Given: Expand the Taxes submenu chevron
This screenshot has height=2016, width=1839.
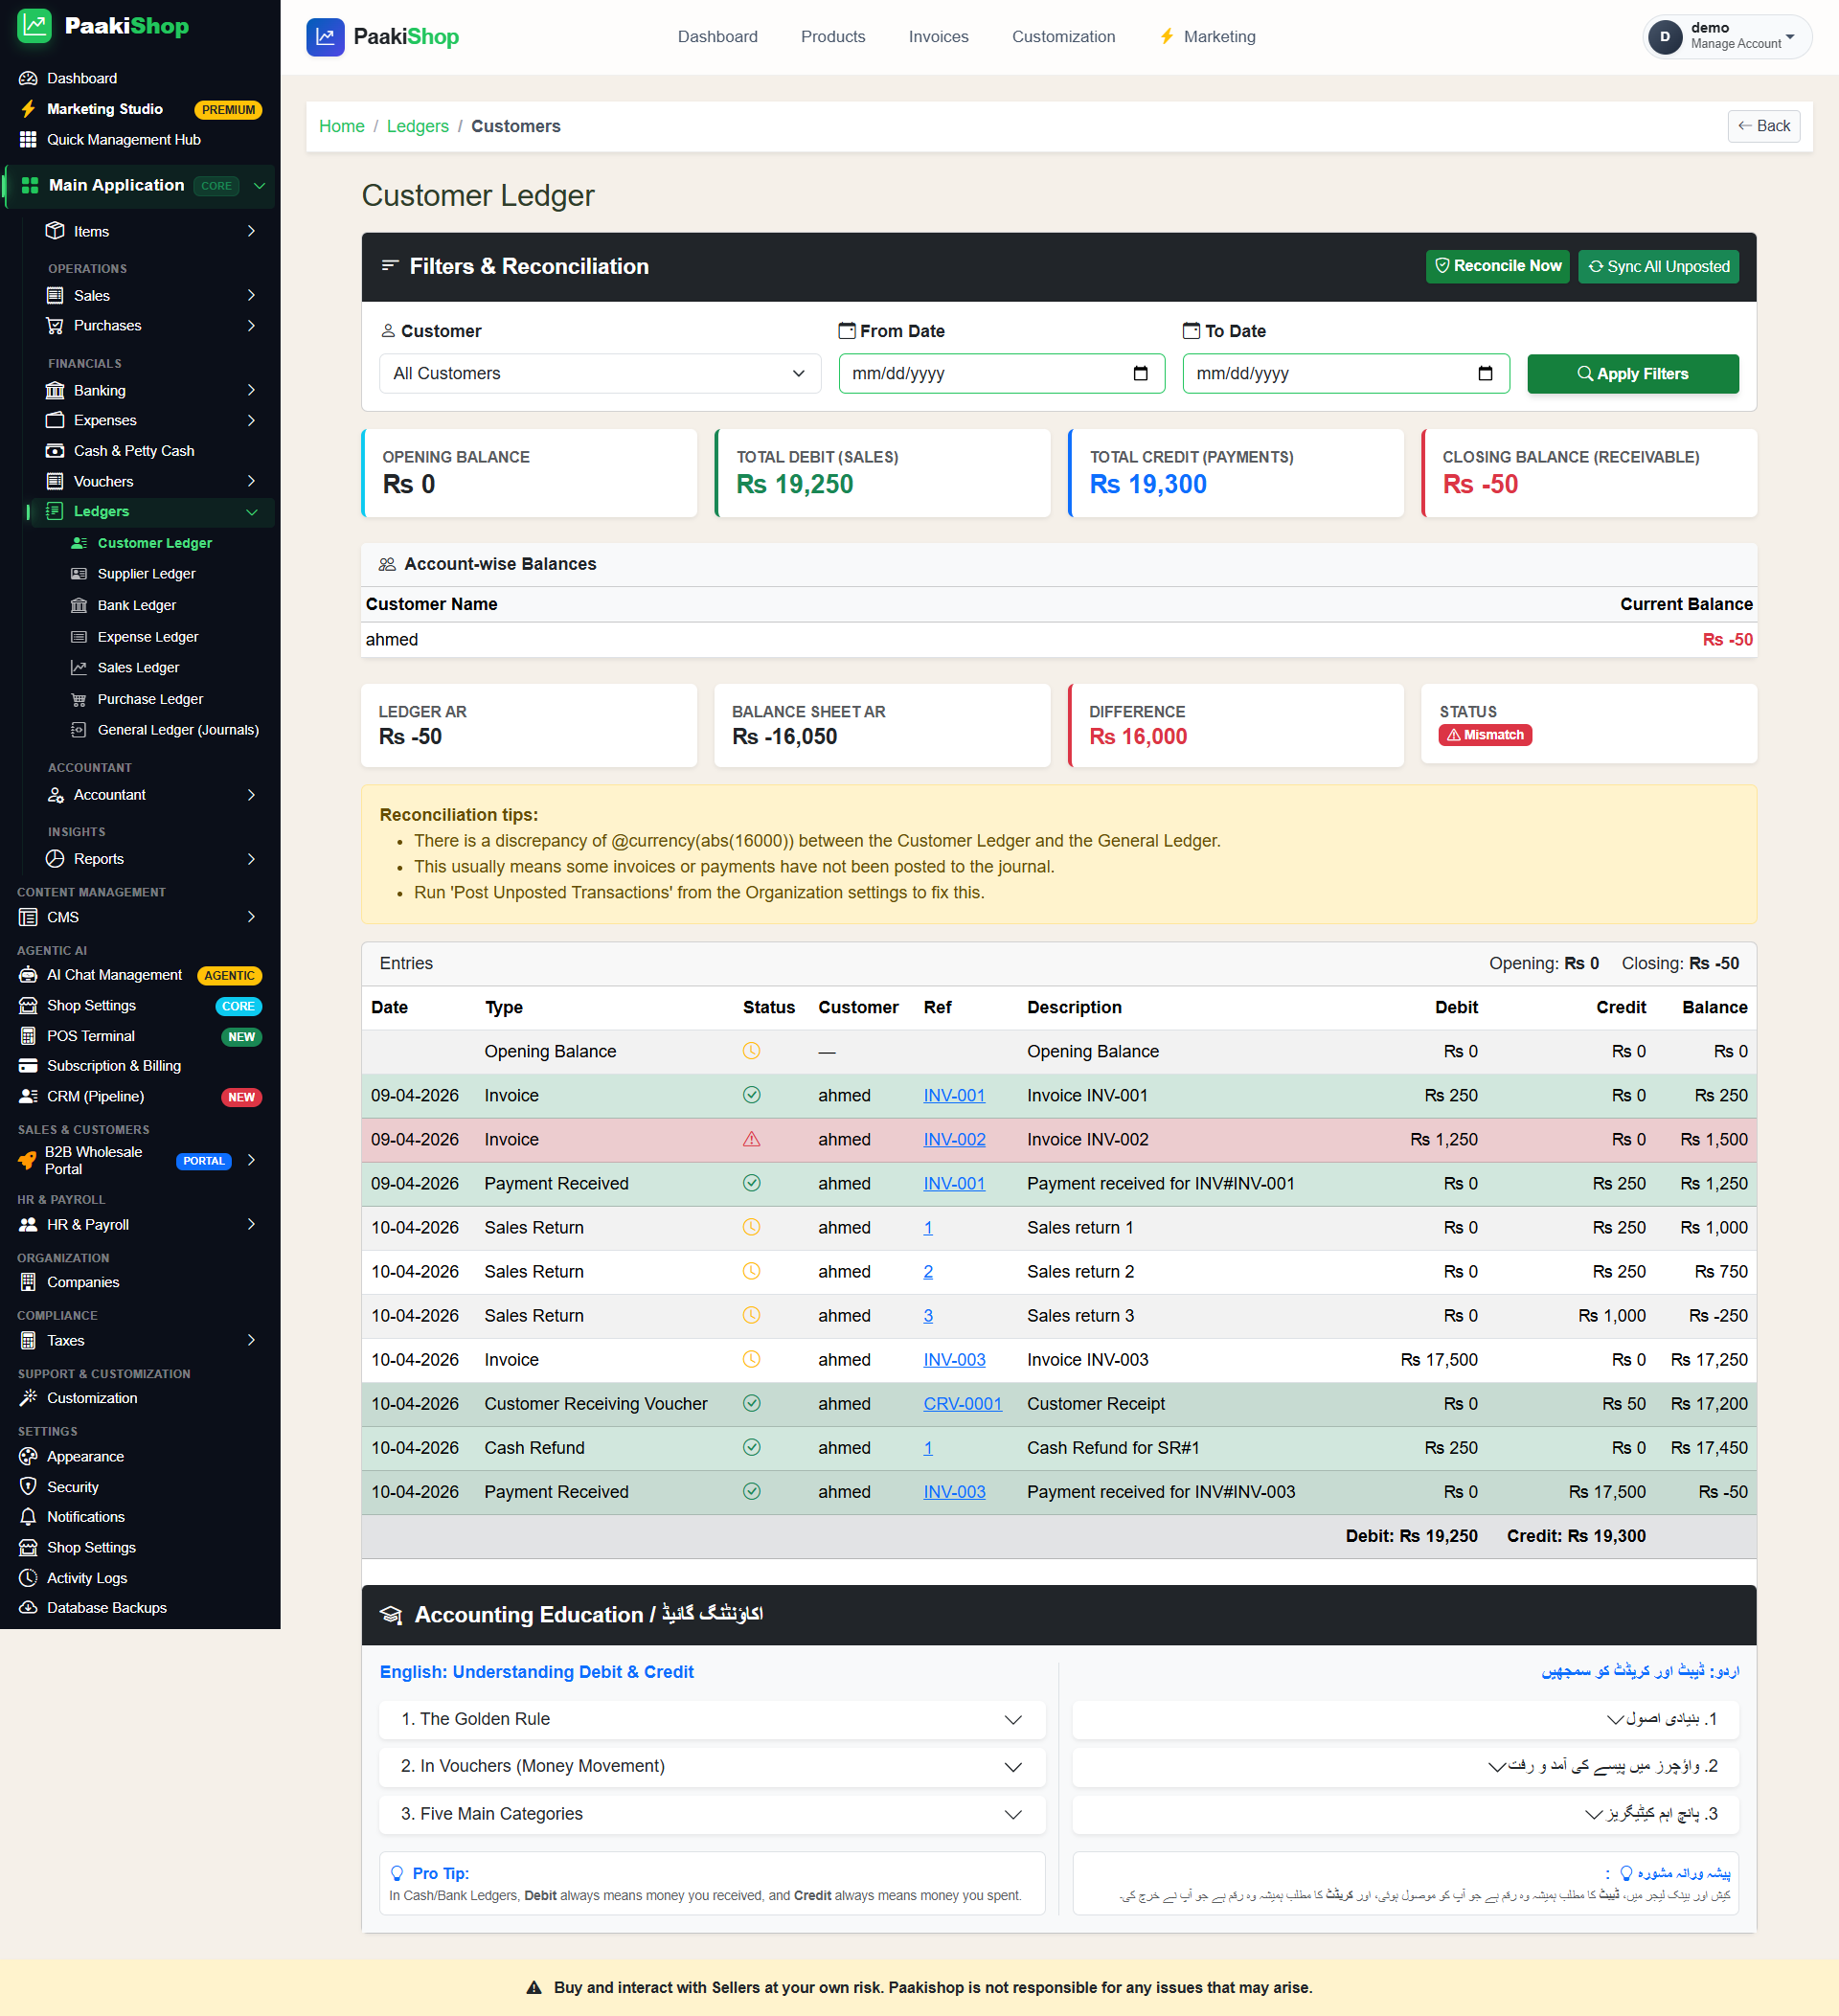Looking at the screenshot, I should (251, 1341).
